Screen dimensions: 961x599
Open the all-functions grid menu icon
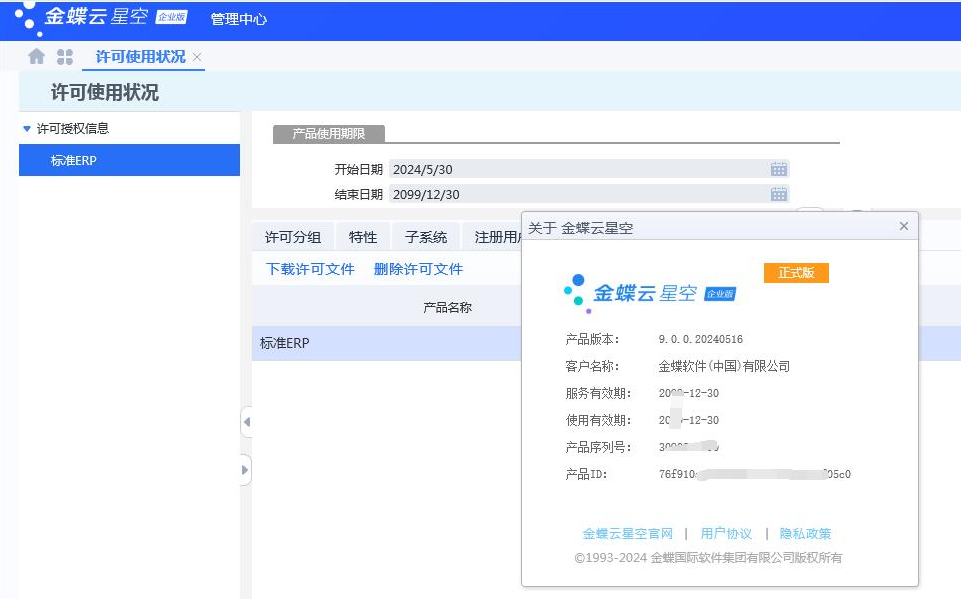click(65, 56)
